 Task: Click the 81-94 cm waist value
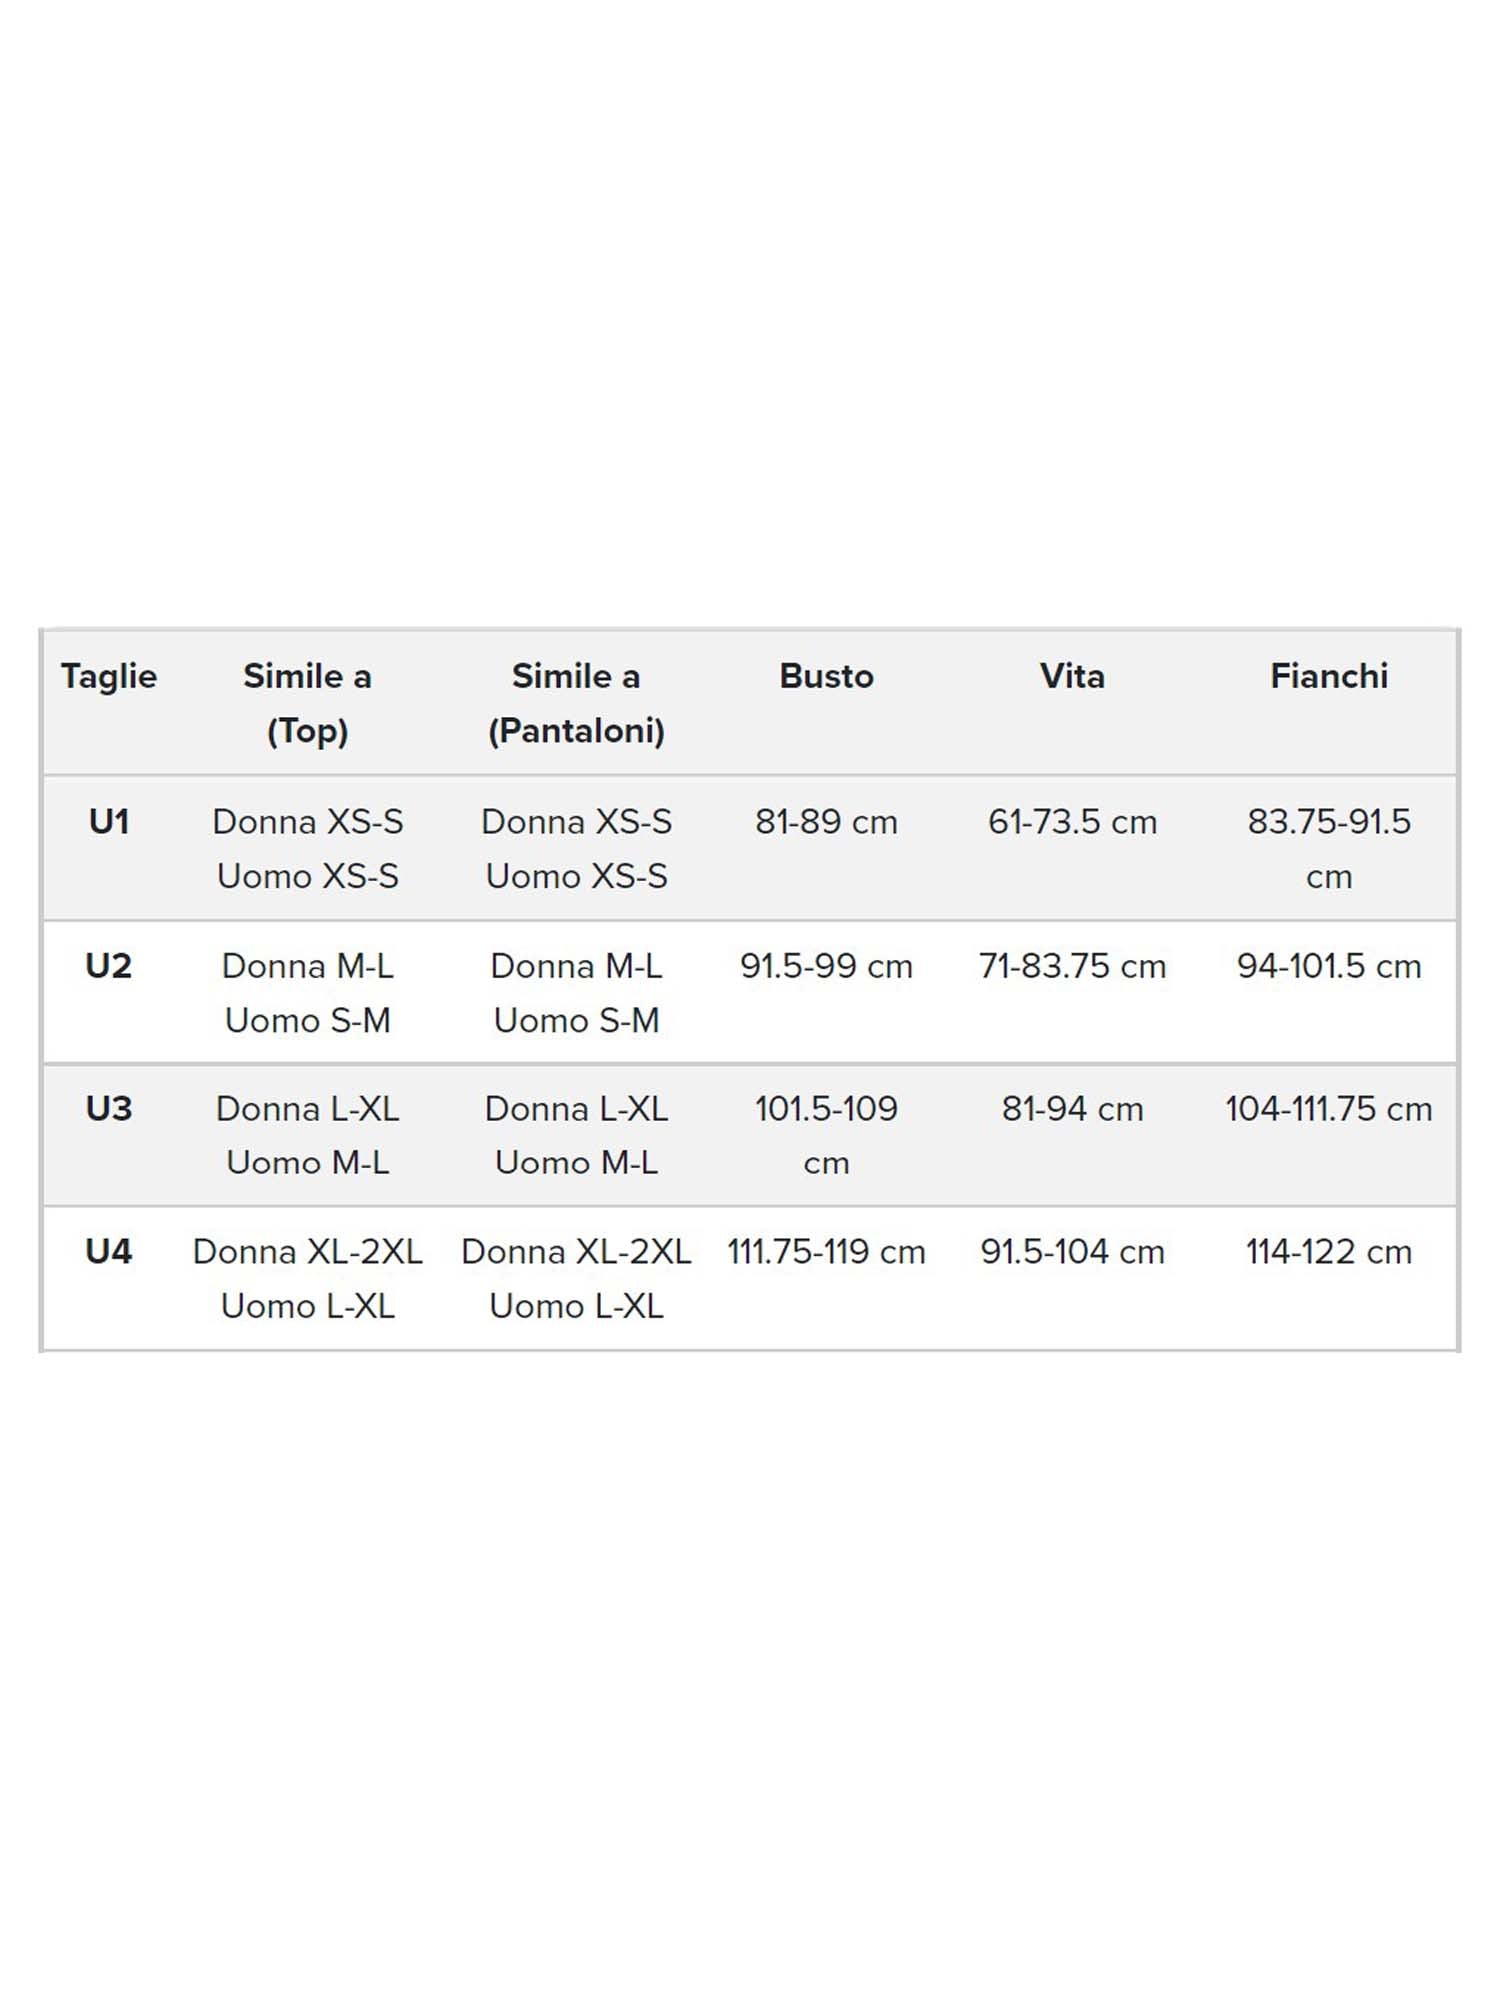pos(1072,1109)
